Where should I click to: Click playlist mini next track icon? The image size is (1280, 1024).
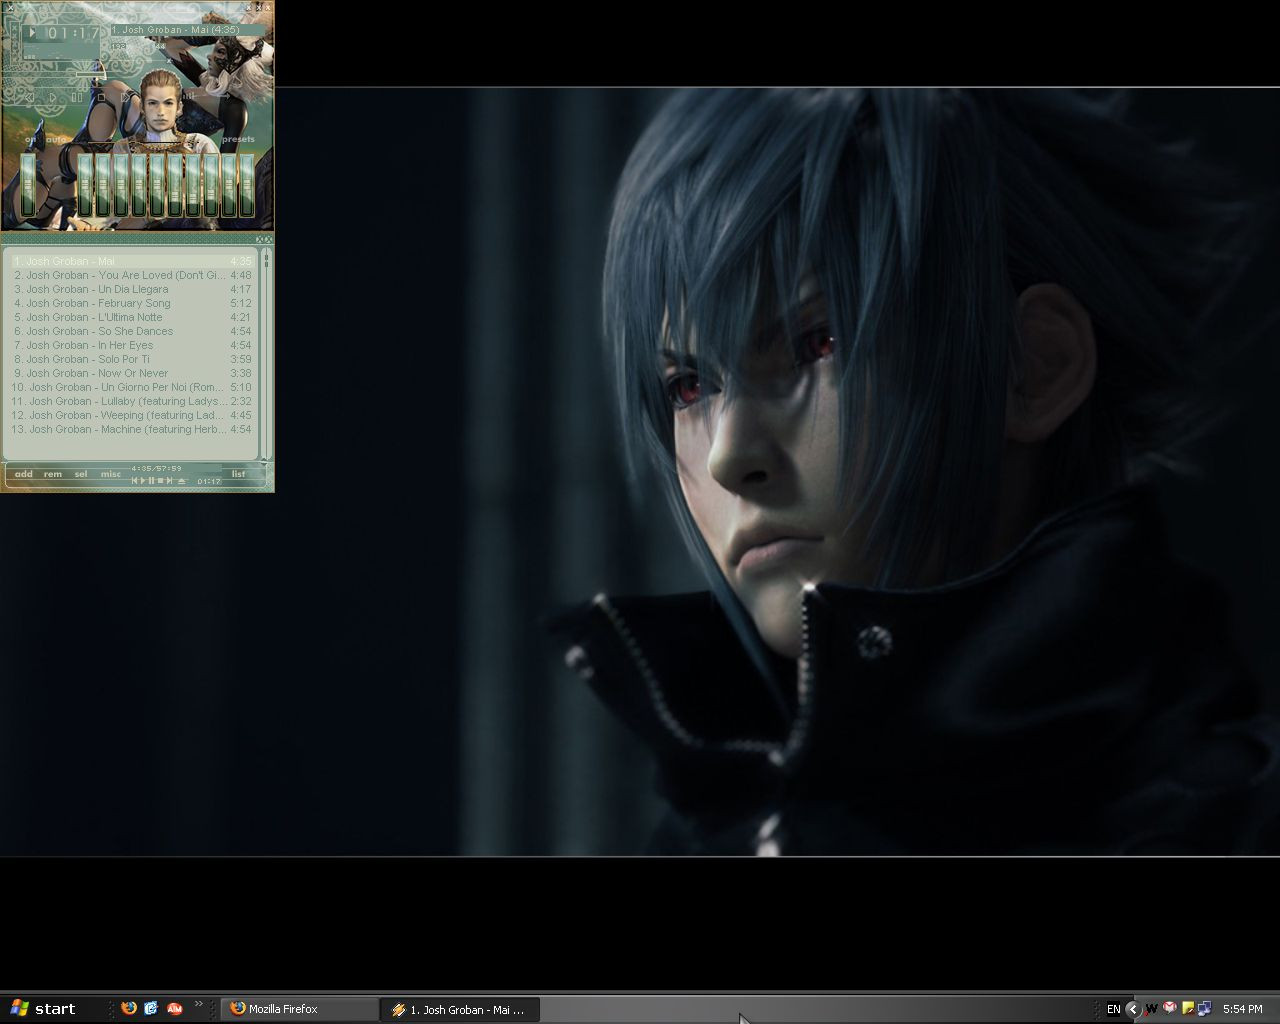point(169,481)
